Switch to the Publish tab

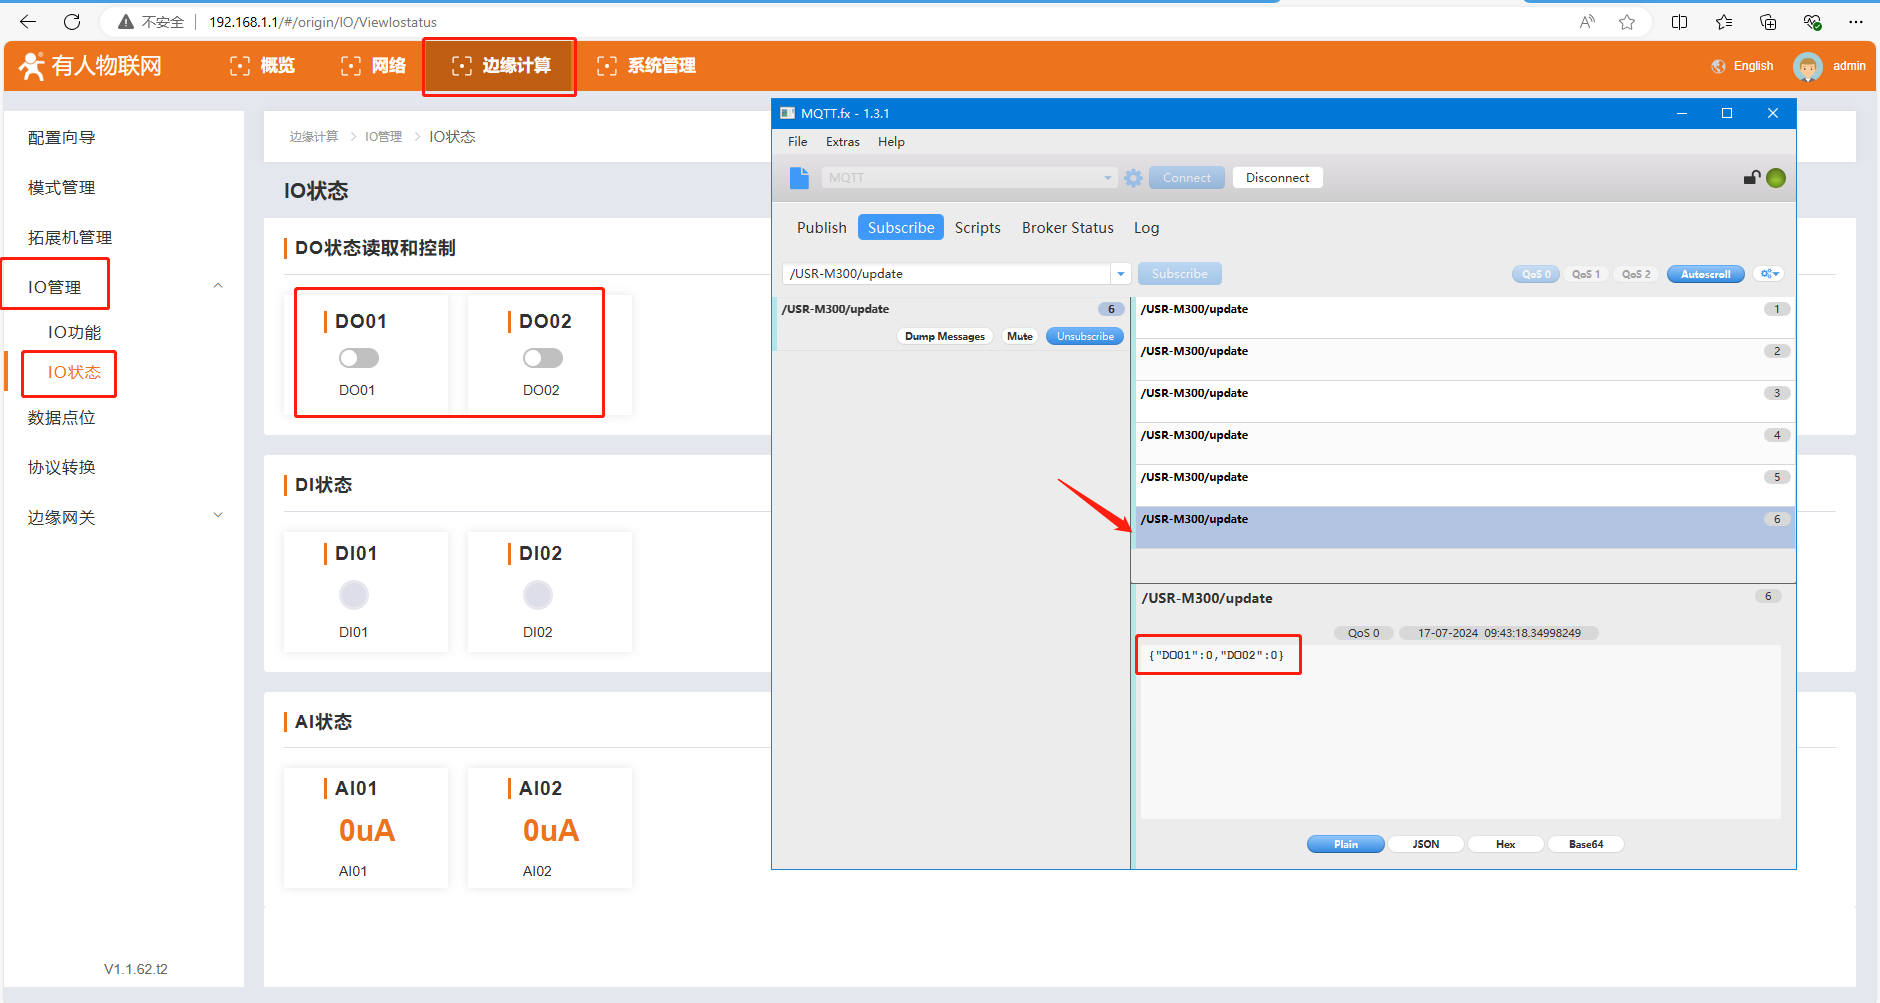click(x=821, y=228)
